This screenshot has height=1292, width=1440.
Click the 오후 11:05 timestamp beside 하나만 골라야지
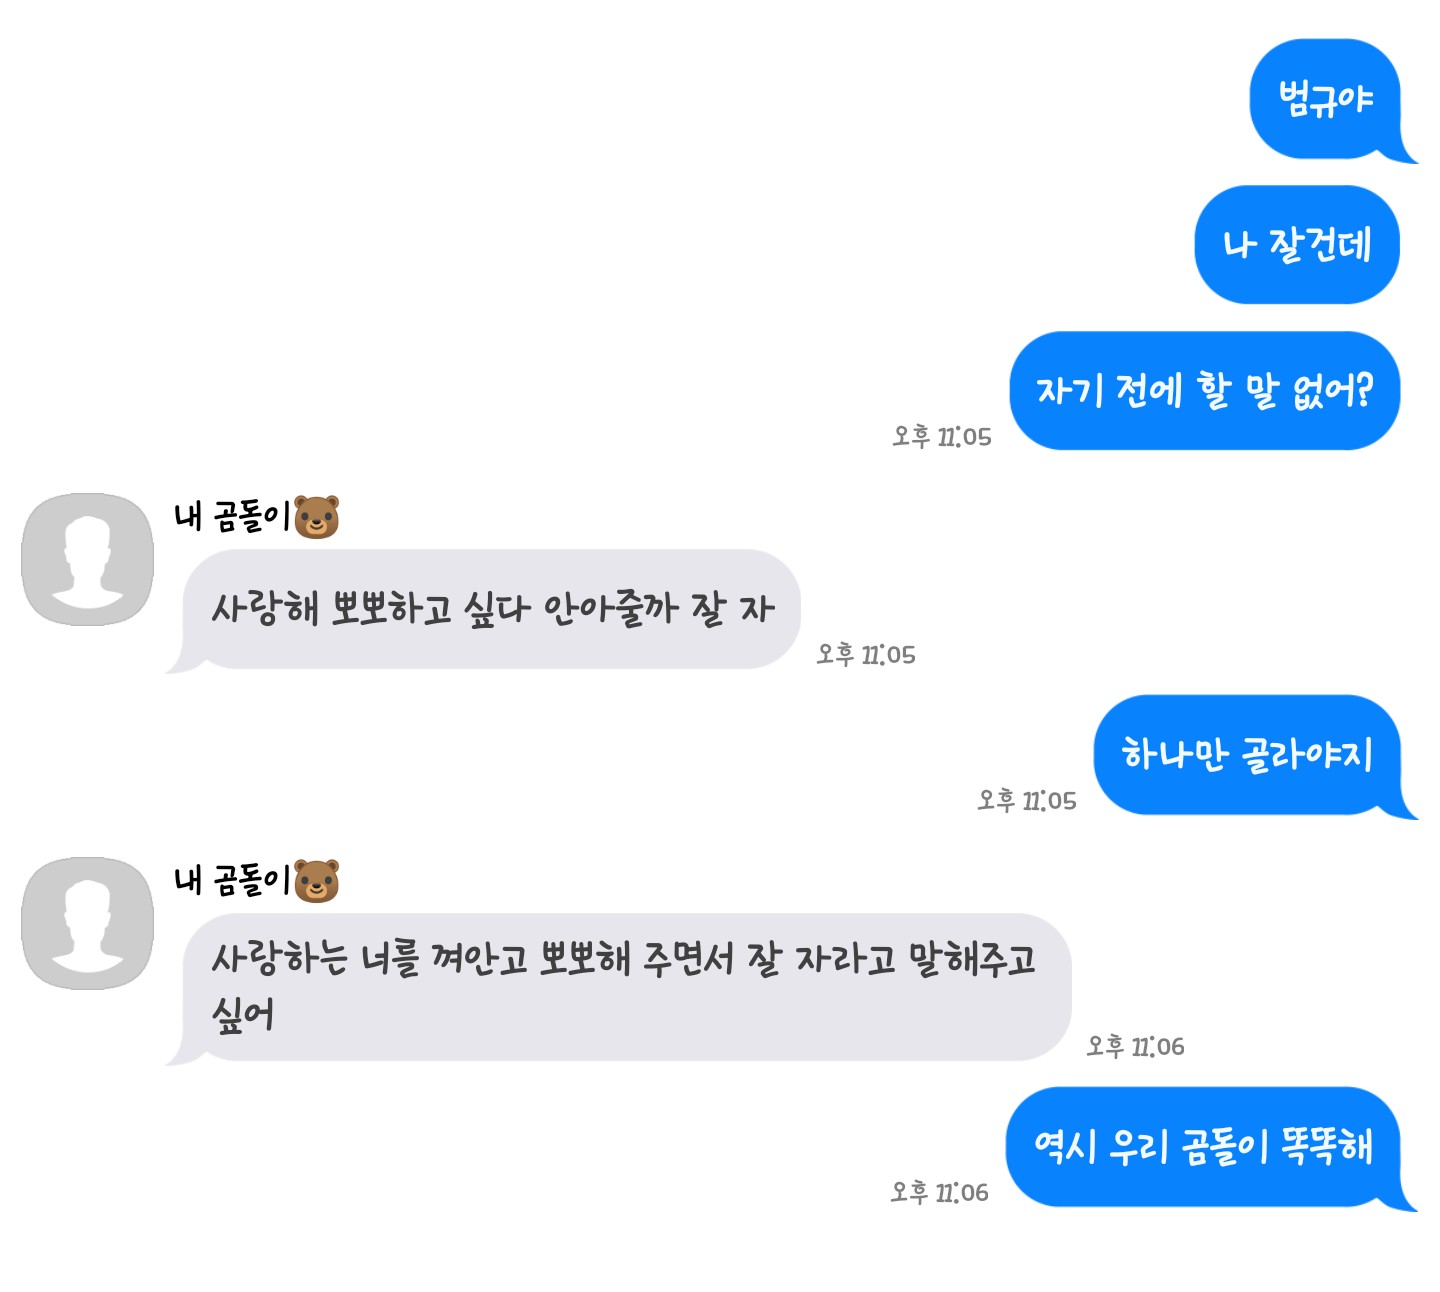[1027, 801]
